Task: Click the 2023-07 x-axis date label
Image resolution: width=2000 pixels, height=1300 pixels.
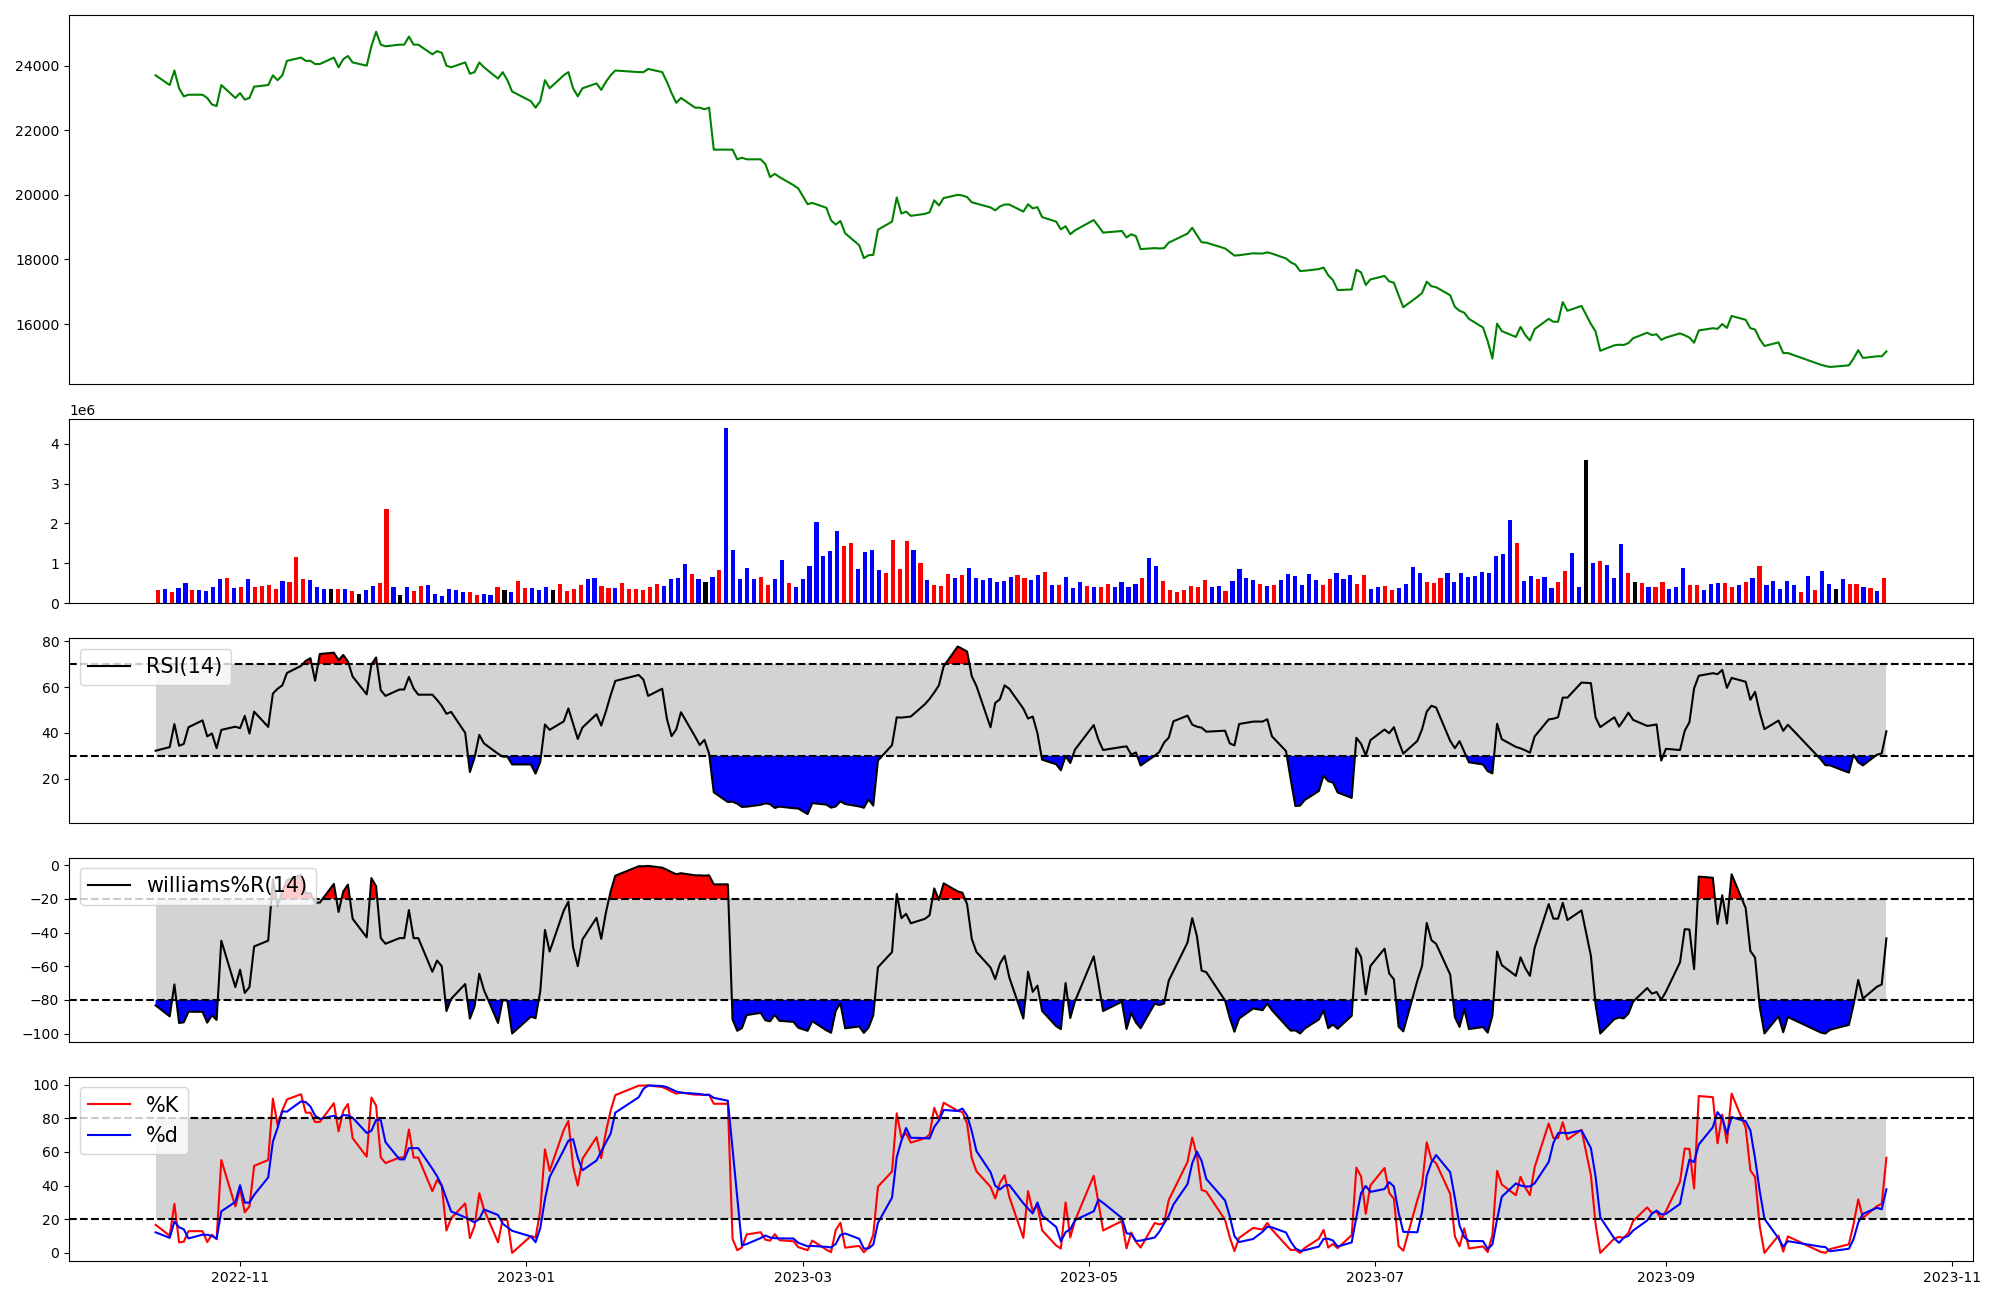Action: (x=1375, y=1277)
